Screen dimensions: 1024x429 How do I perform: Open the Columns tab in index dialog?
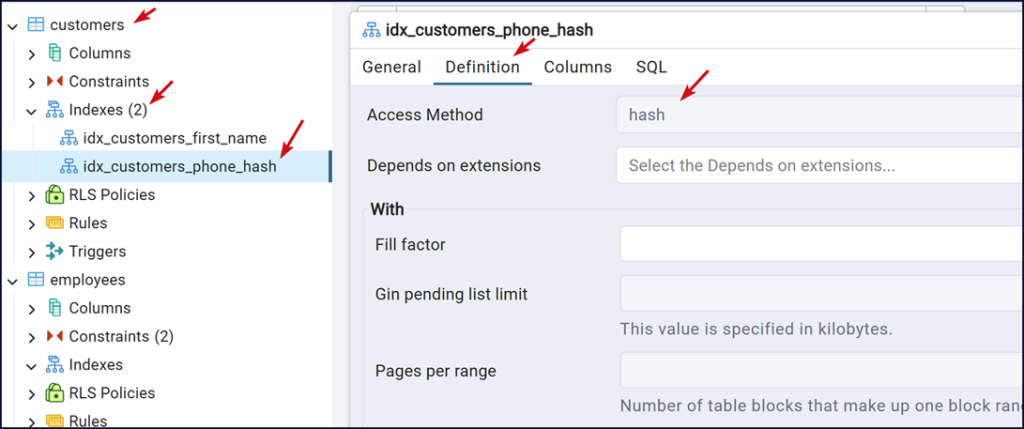(577, 67)
